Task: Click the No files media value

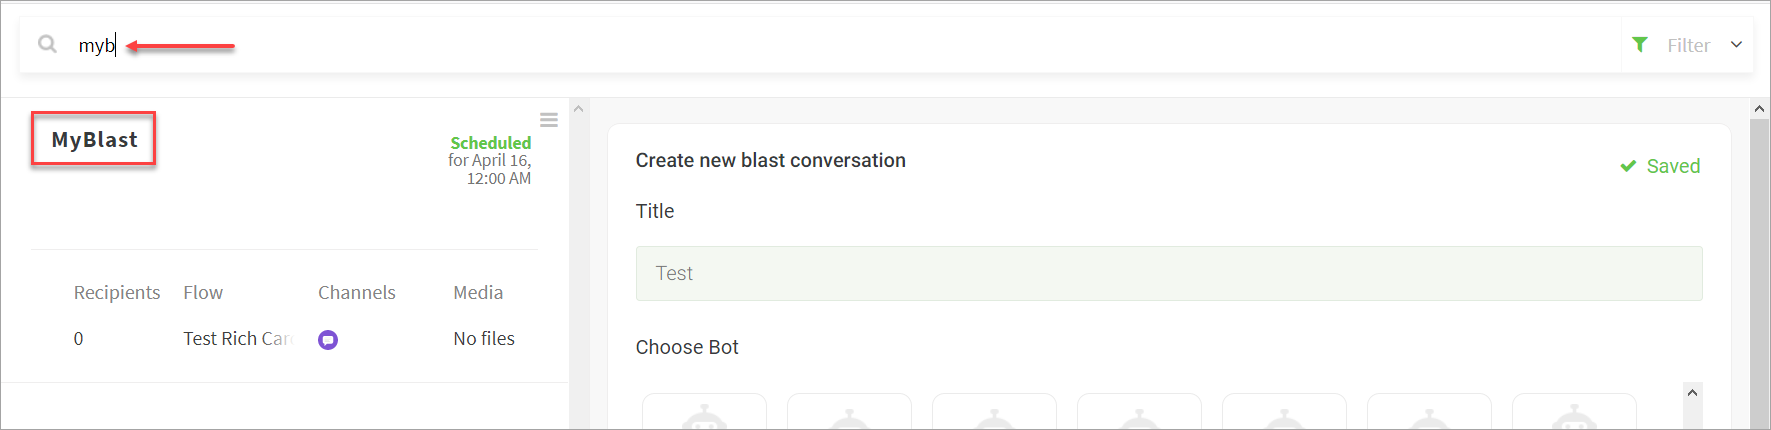Action: point(484,339)
